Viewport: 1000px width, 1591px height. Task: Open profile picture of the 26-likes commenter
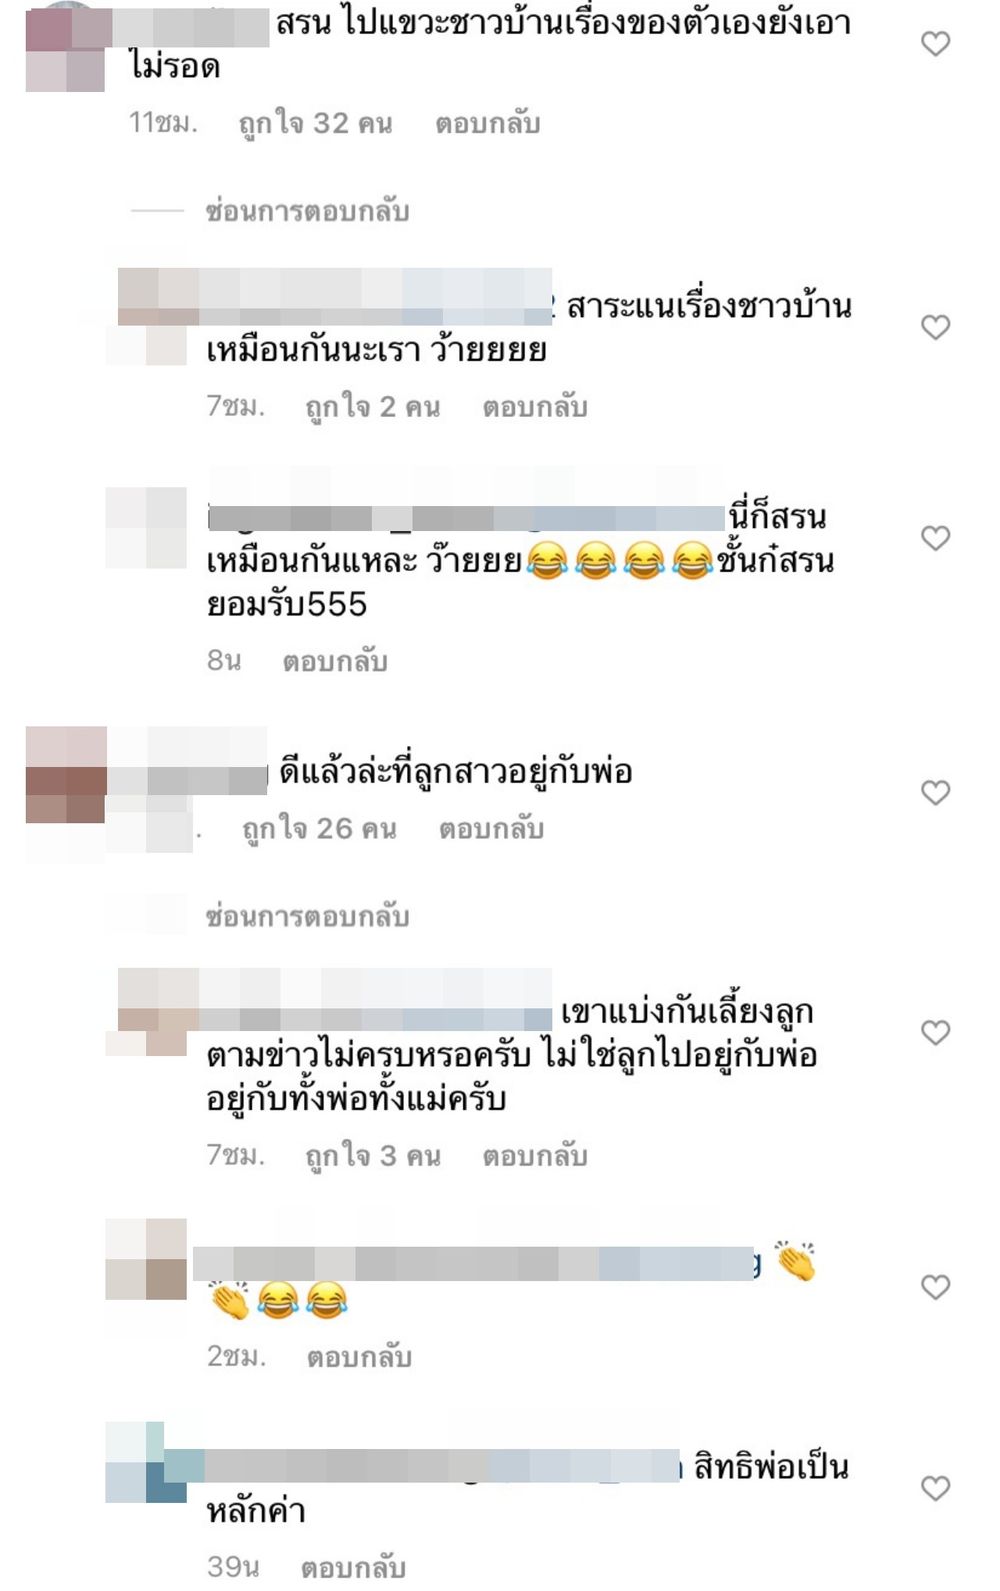(66, 774)
